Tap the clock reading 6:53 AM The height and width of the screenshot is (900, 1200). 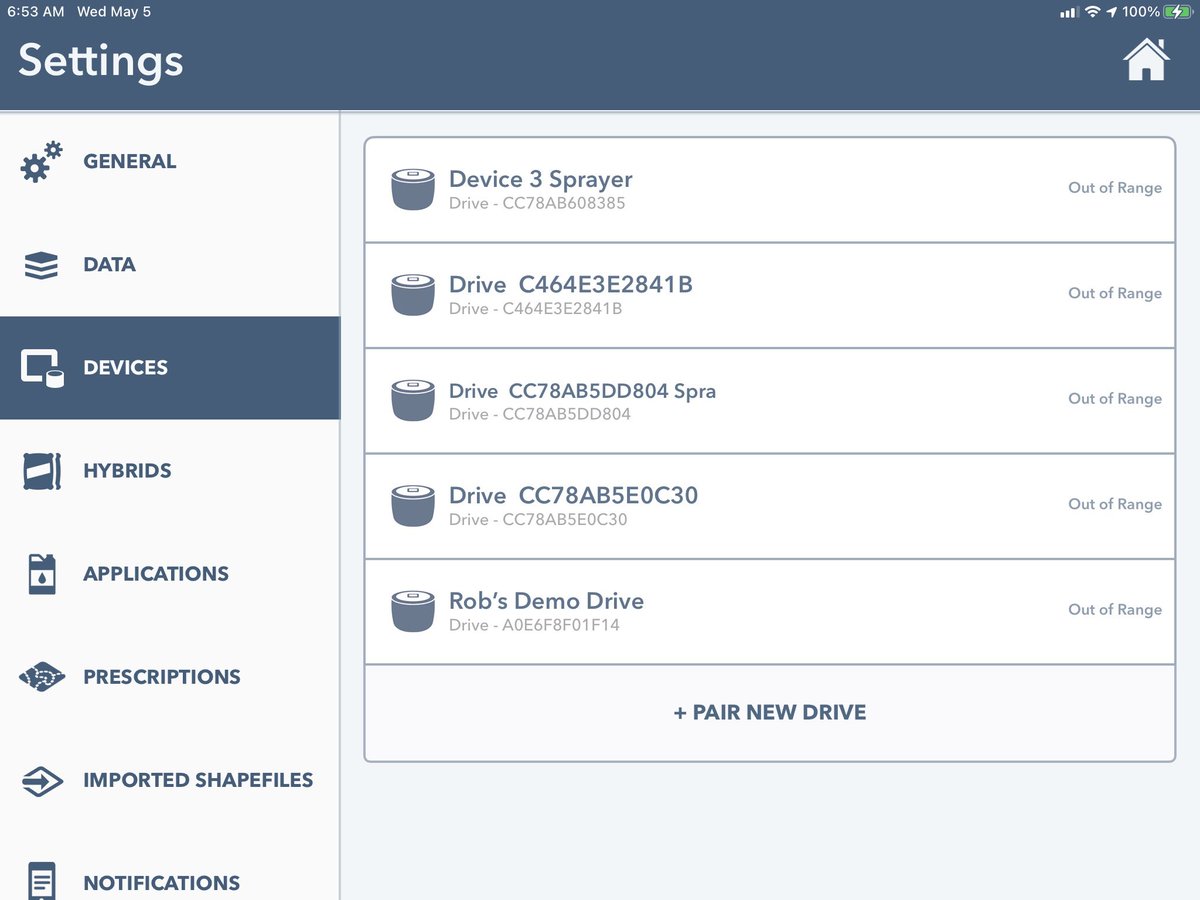(36, 12)
